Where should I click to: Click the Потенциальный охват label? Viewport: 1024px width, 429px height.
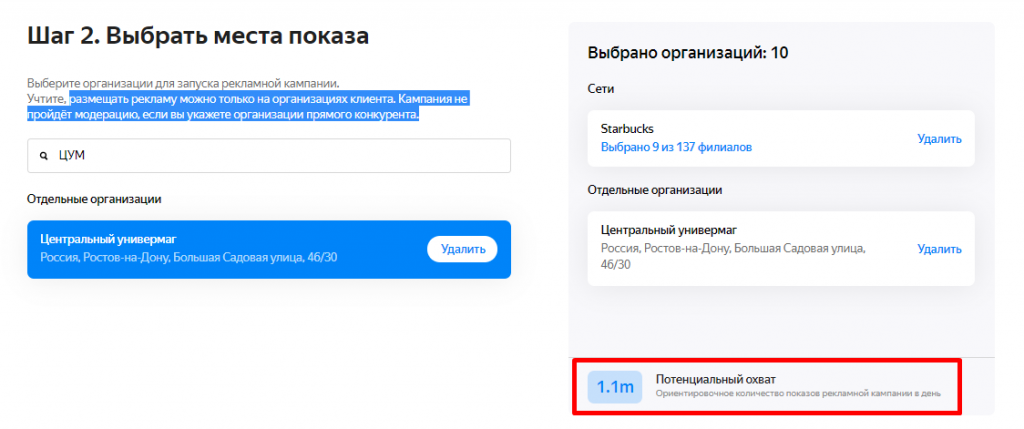pos(715,379)
